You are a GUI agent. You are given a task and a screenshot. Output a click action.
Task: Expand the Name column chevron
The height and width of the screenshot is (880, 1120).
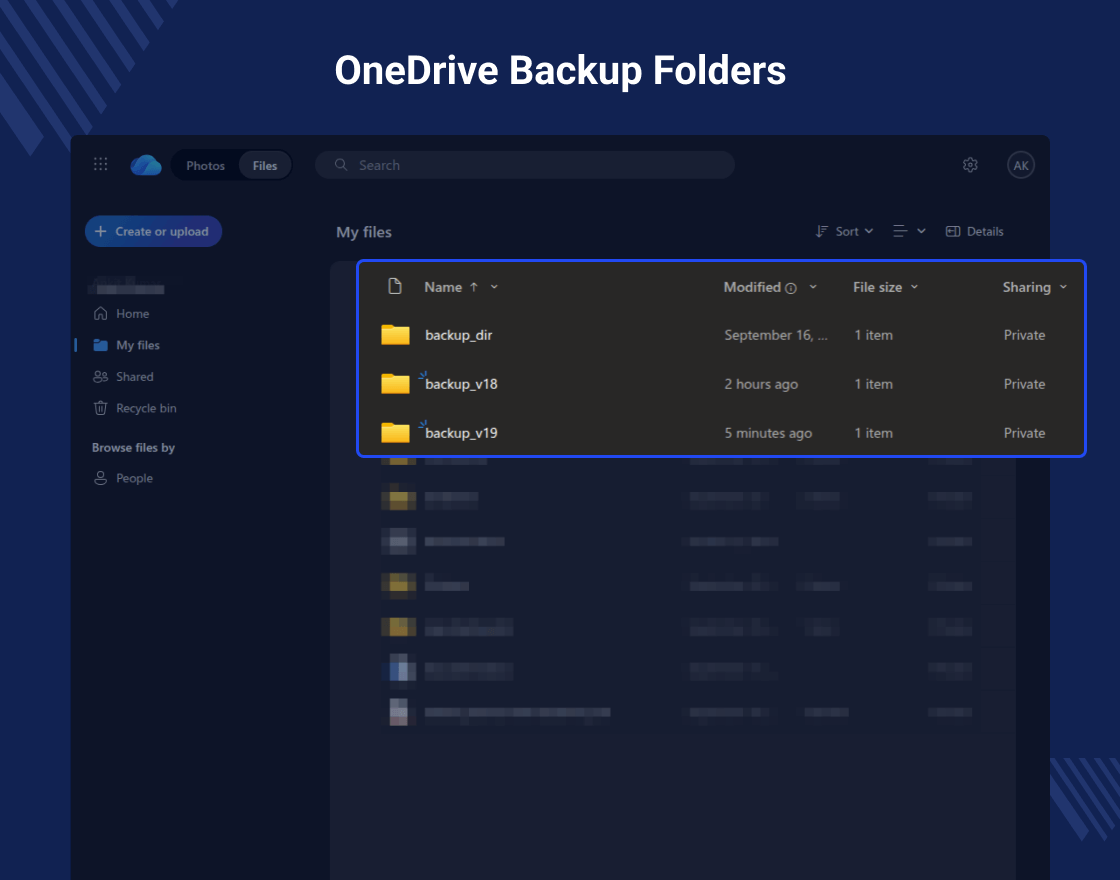[494, 287]
